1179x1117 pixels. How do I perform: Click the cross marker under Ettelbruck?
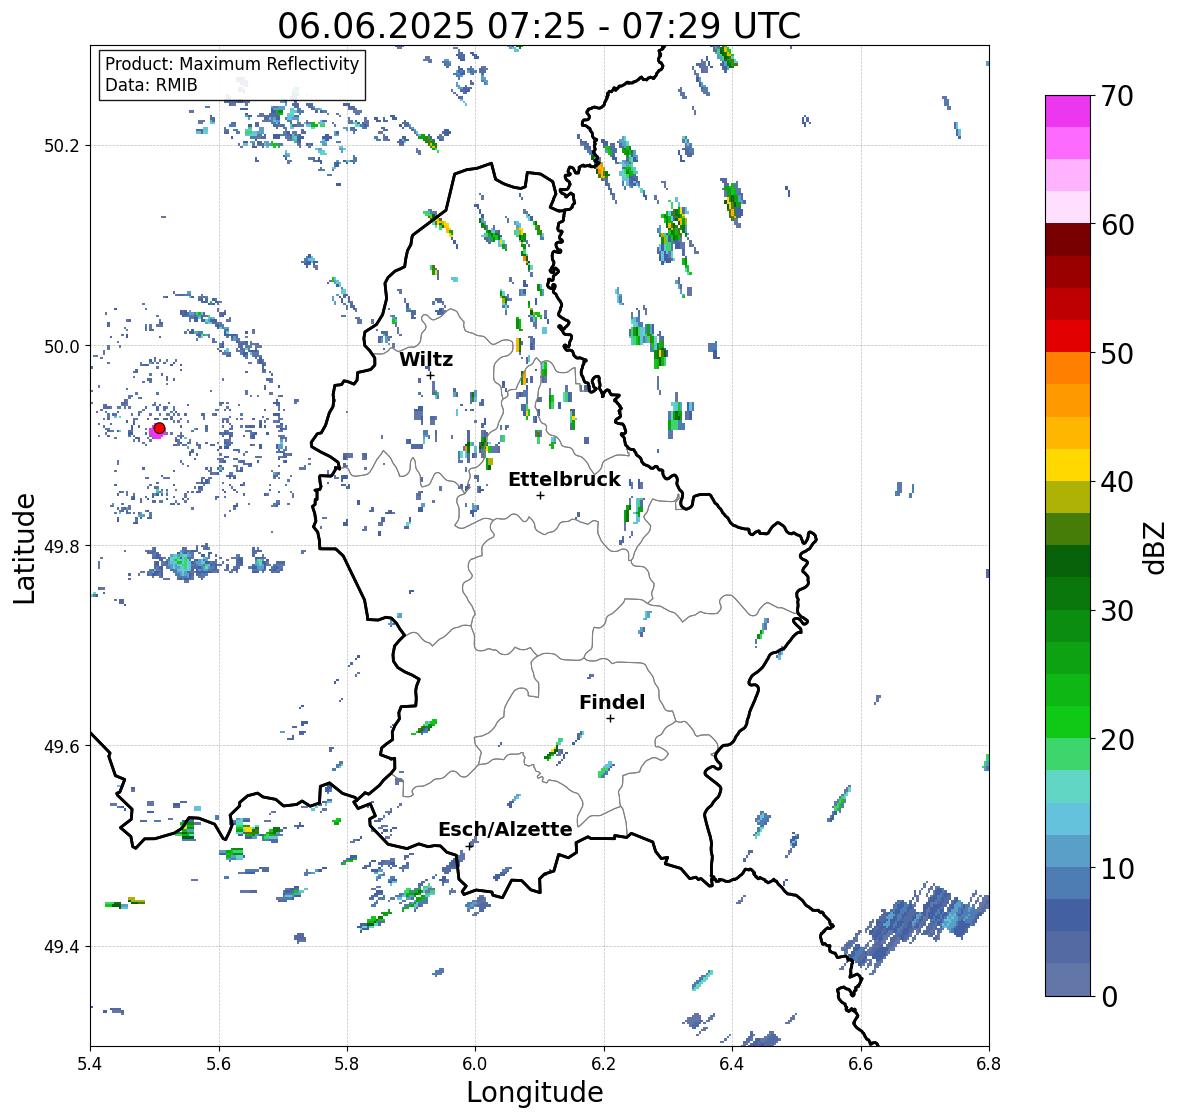(540, 495)
